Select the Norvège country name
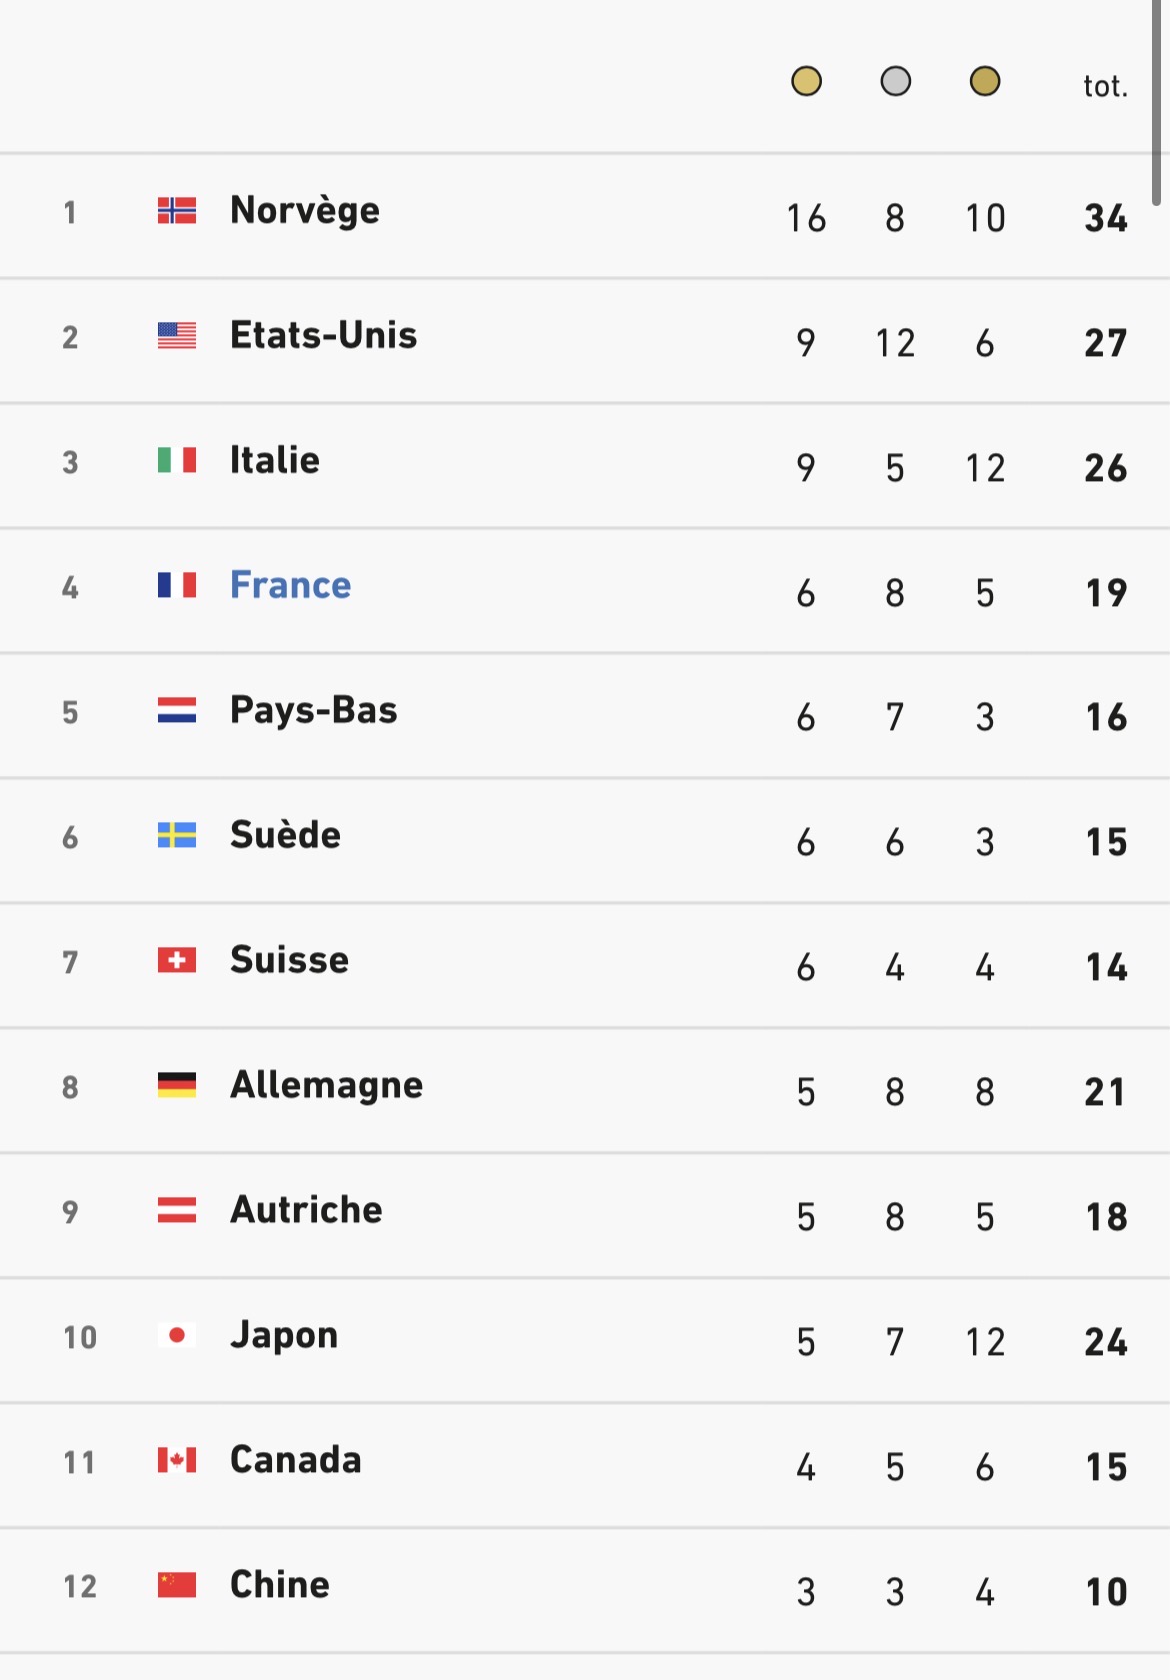Viewport: 1170px width, 1680px height. click(x=305, y=210)
